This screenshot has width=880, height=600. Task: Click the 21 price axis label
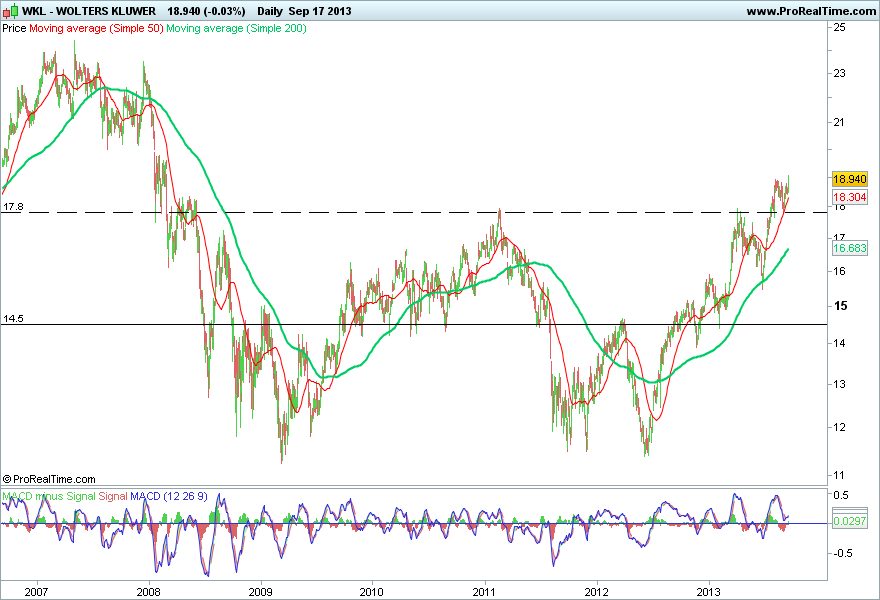click(x=840, y=122)
